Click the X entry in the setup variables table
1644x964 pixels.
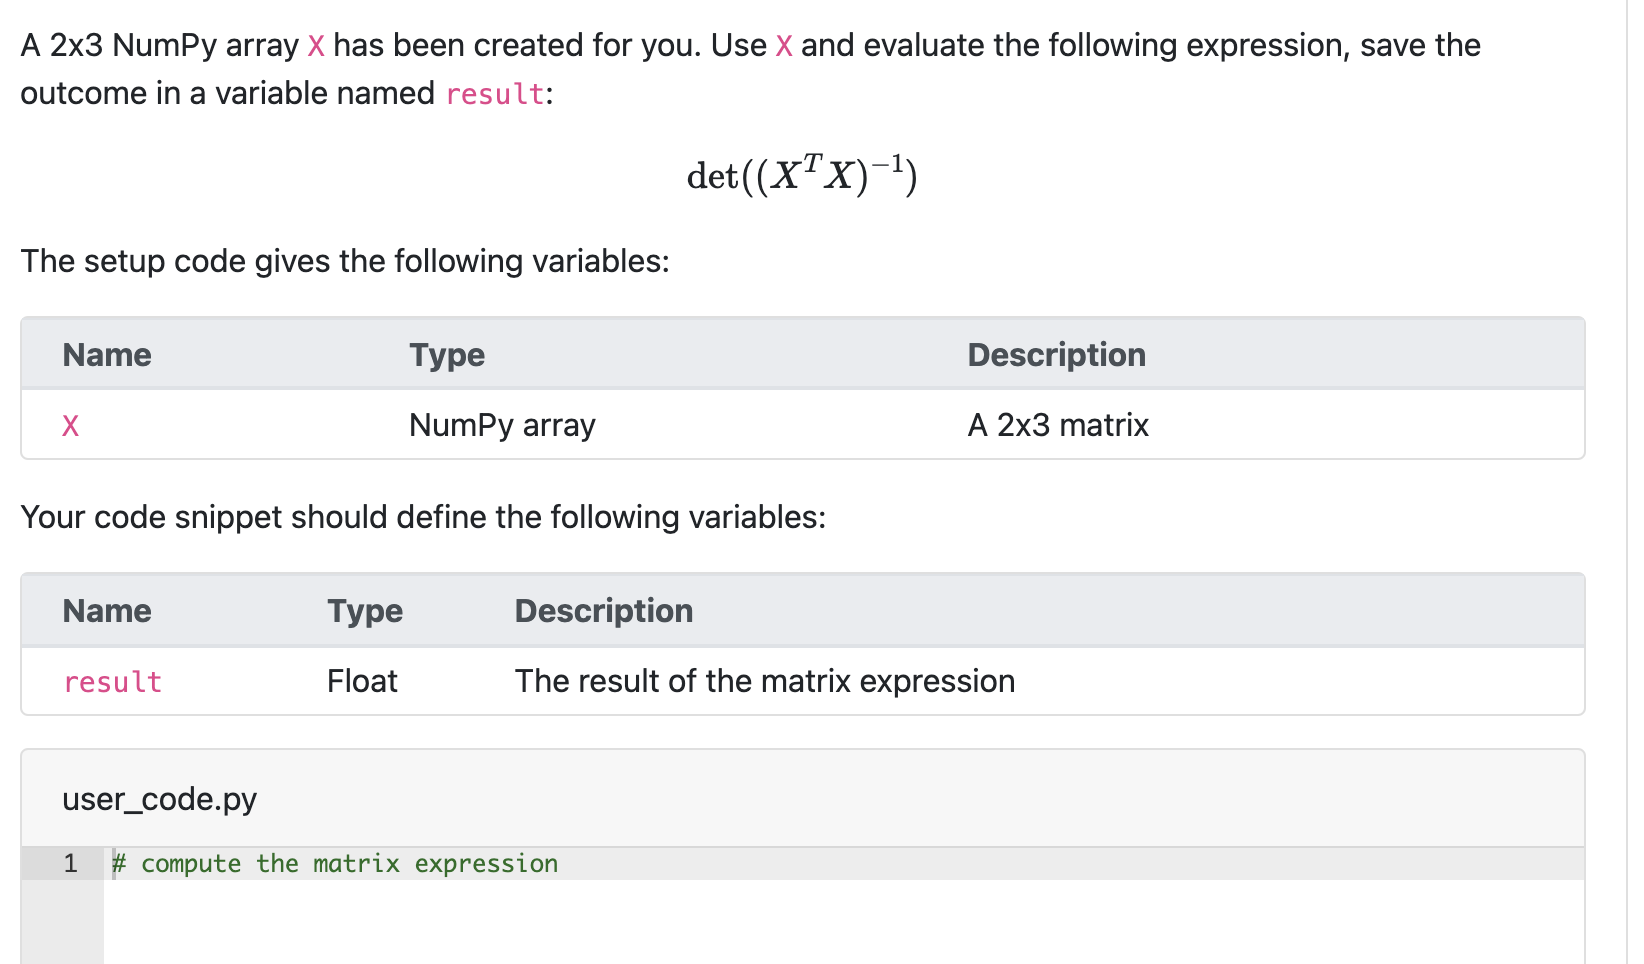tap(70, 425)
